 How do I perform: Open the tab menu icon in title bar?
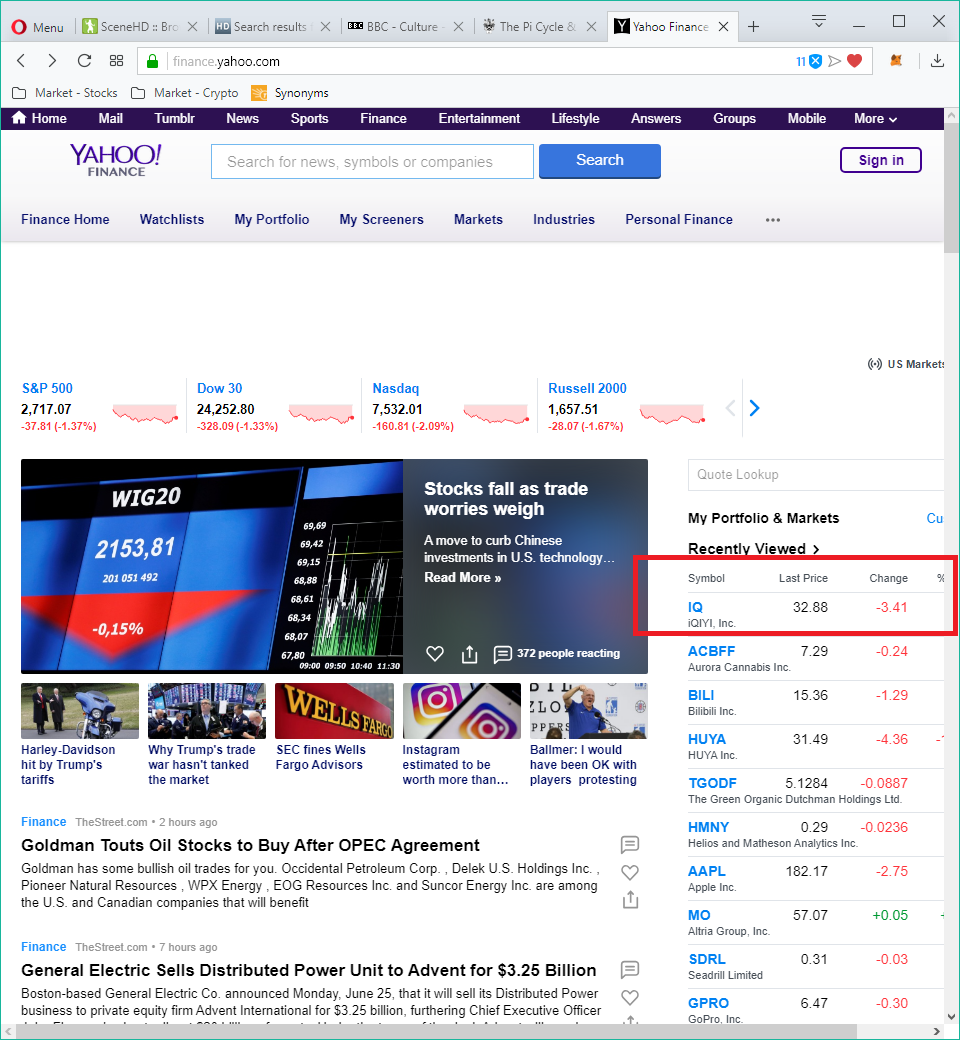819,21
